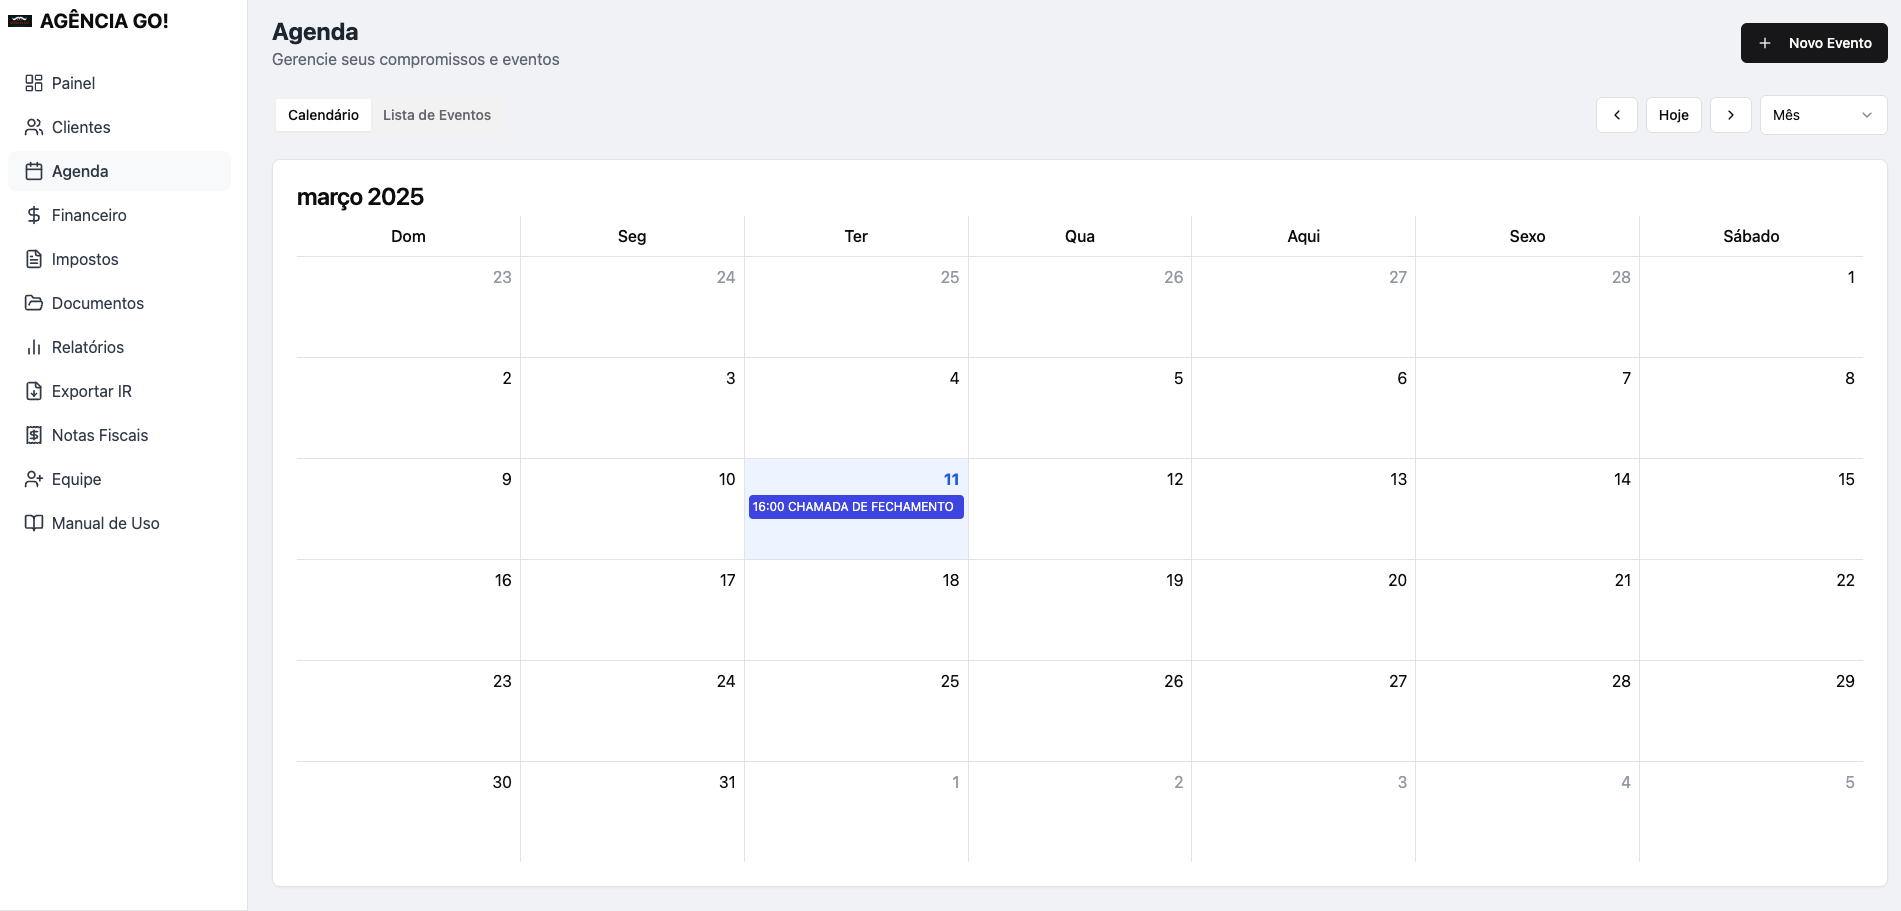This screenshot has height=911, width=1901.
Task: Select day 3 in the Seg column
Action: pyautogui.click(x=731, y=378)
